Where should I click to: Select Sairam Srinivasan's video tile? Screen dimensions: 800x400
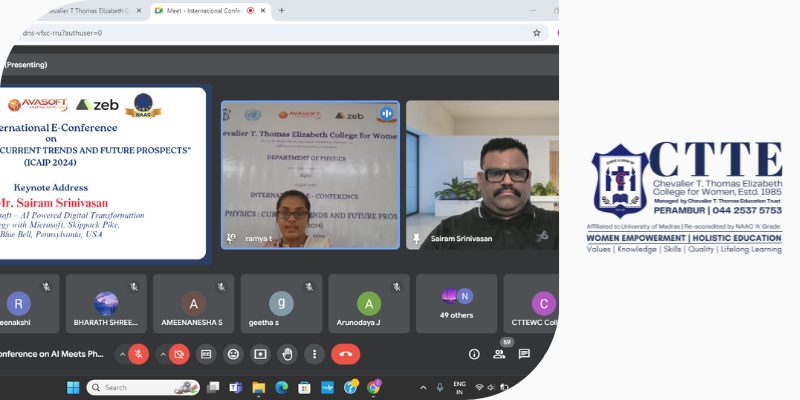(483, 175)
